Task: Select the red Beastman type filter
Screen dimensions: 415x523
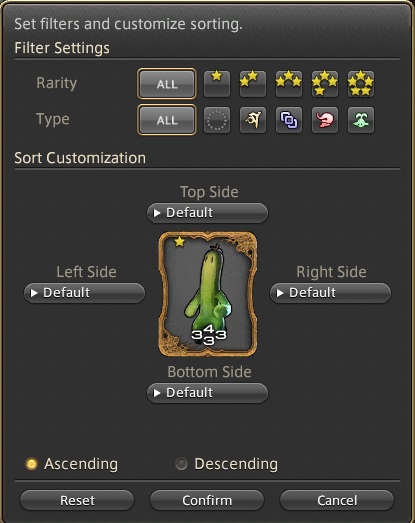Action: click(x=325, y=120)
